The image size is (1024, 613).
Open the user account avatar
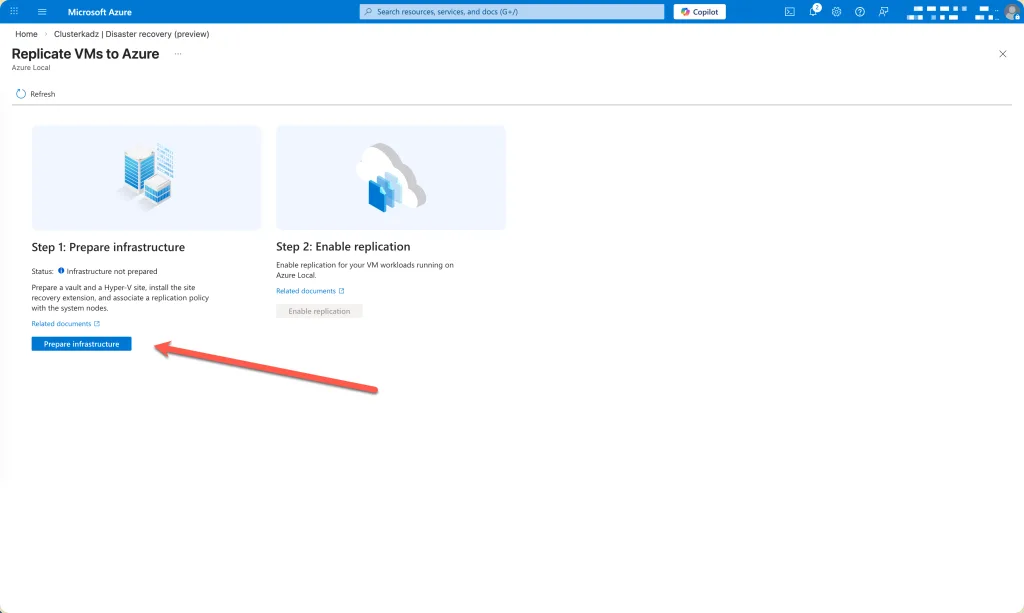click(1011, 12)
